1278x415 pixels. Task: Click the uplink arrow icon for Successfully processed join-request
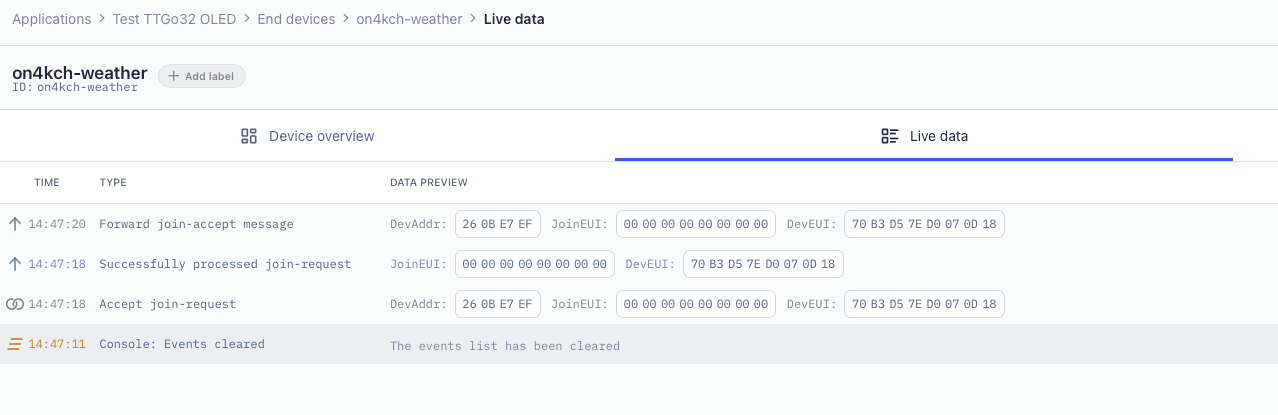click(15, 264)
